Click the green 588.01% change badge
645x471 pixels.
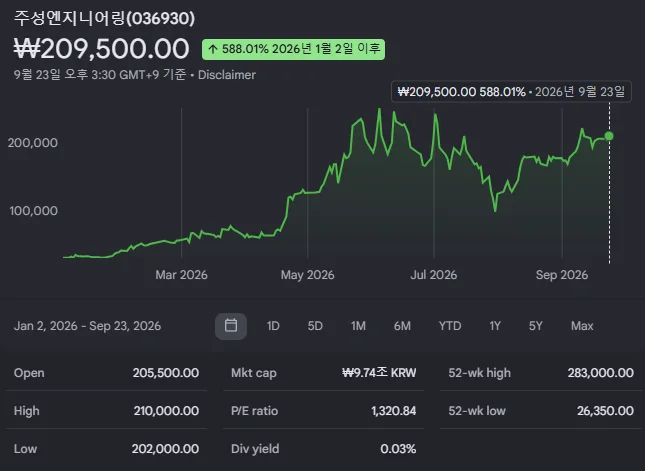tap(293, 49)
